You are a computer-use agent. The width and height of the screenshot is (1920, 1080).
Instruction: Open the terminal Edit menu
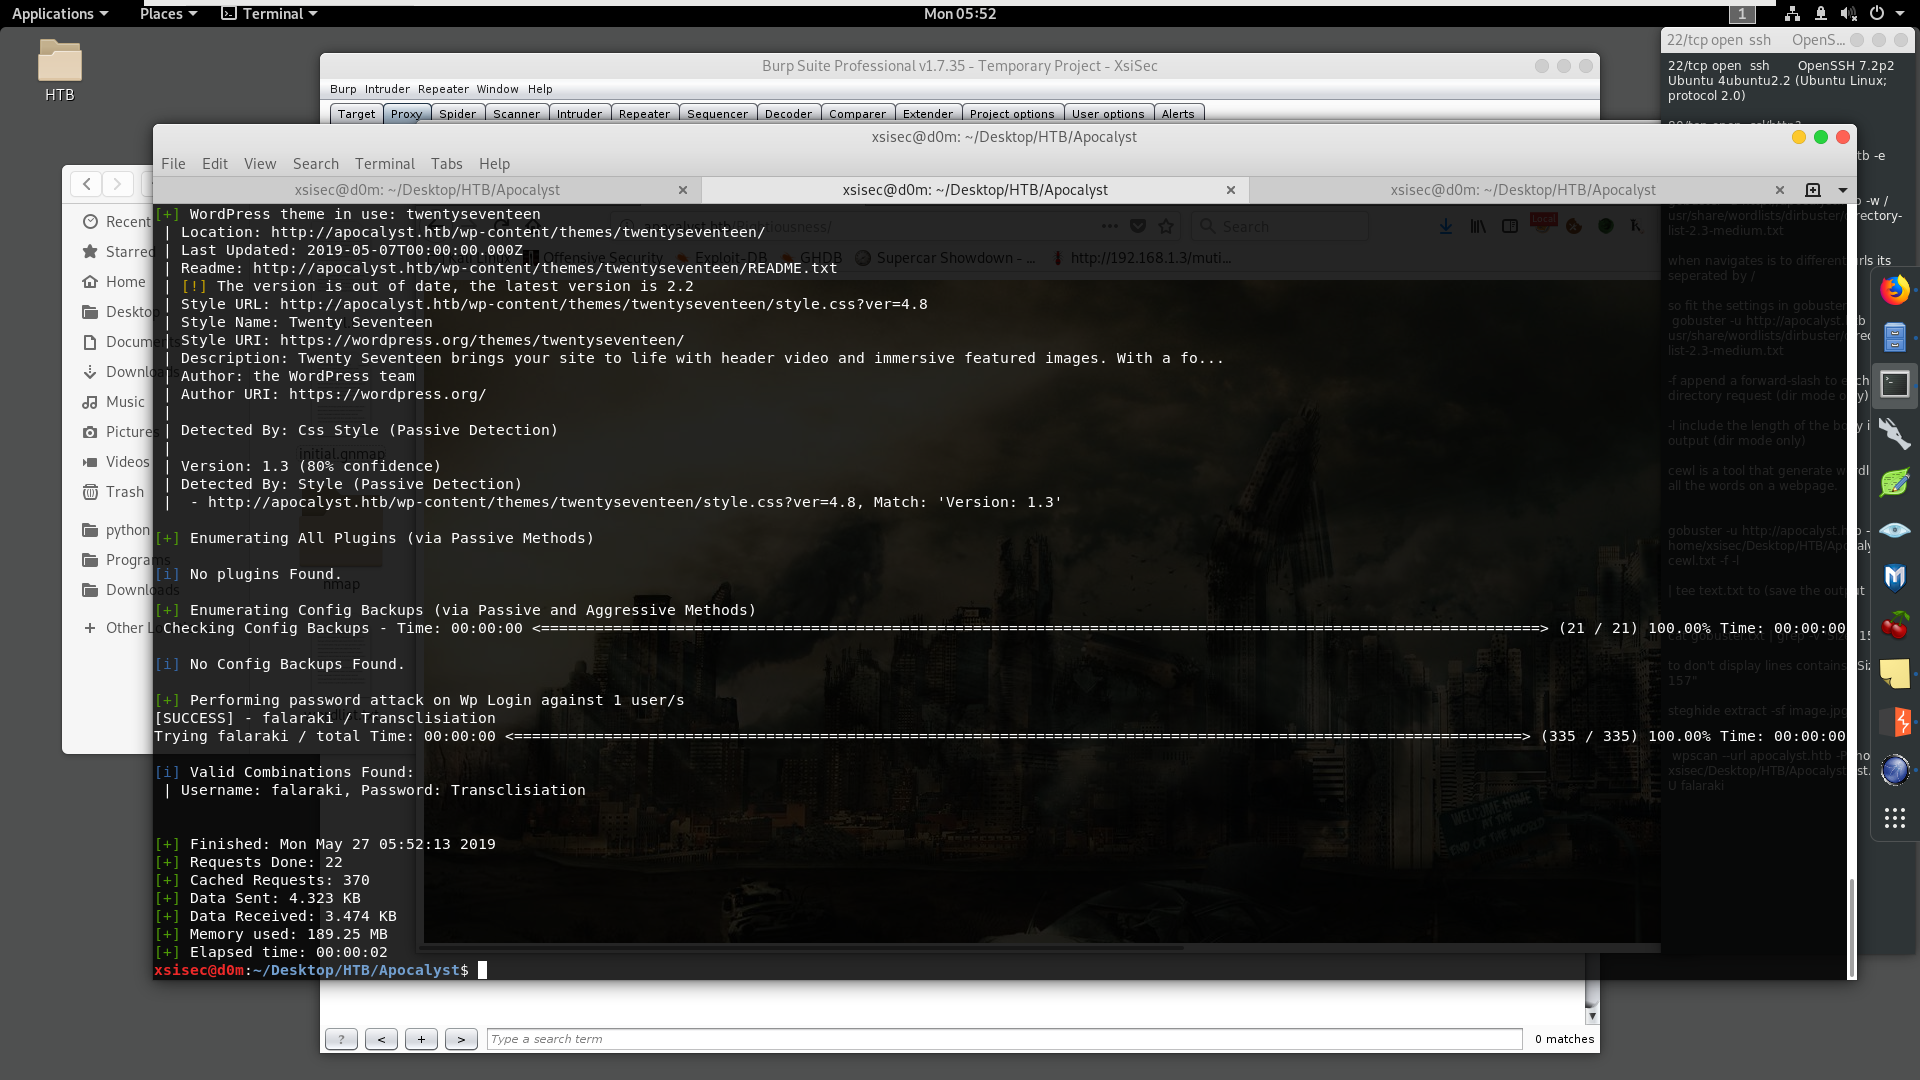click(215, 164)
